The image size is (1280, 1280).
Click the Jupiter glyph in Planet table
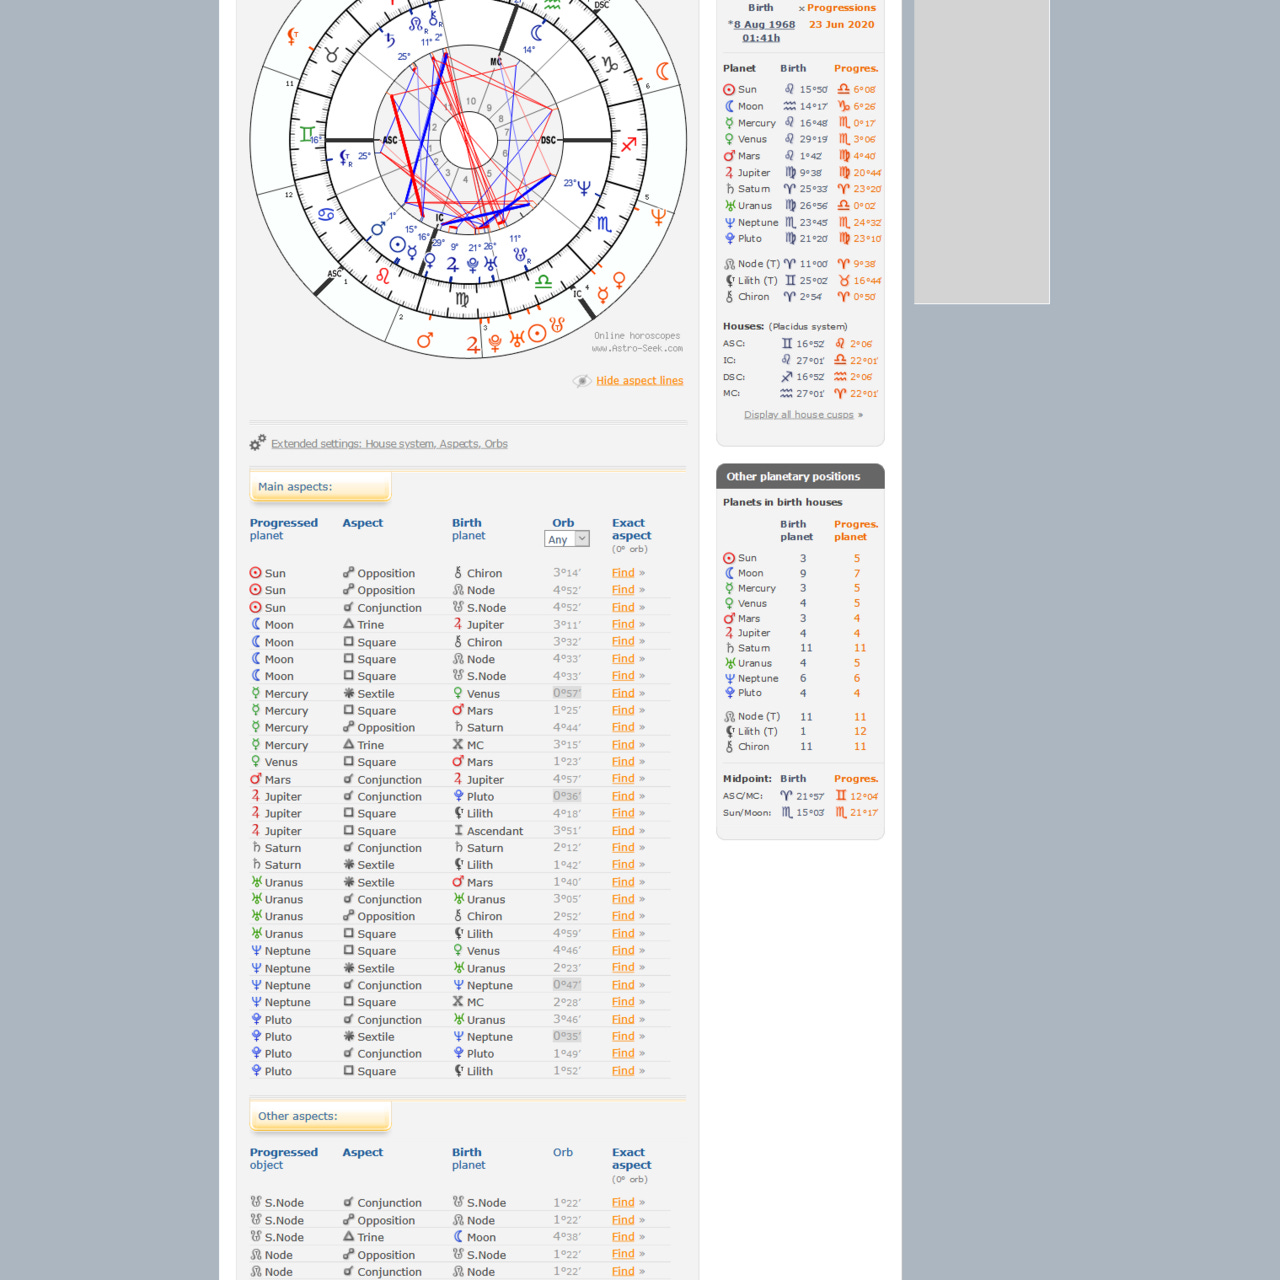point(729,173)
